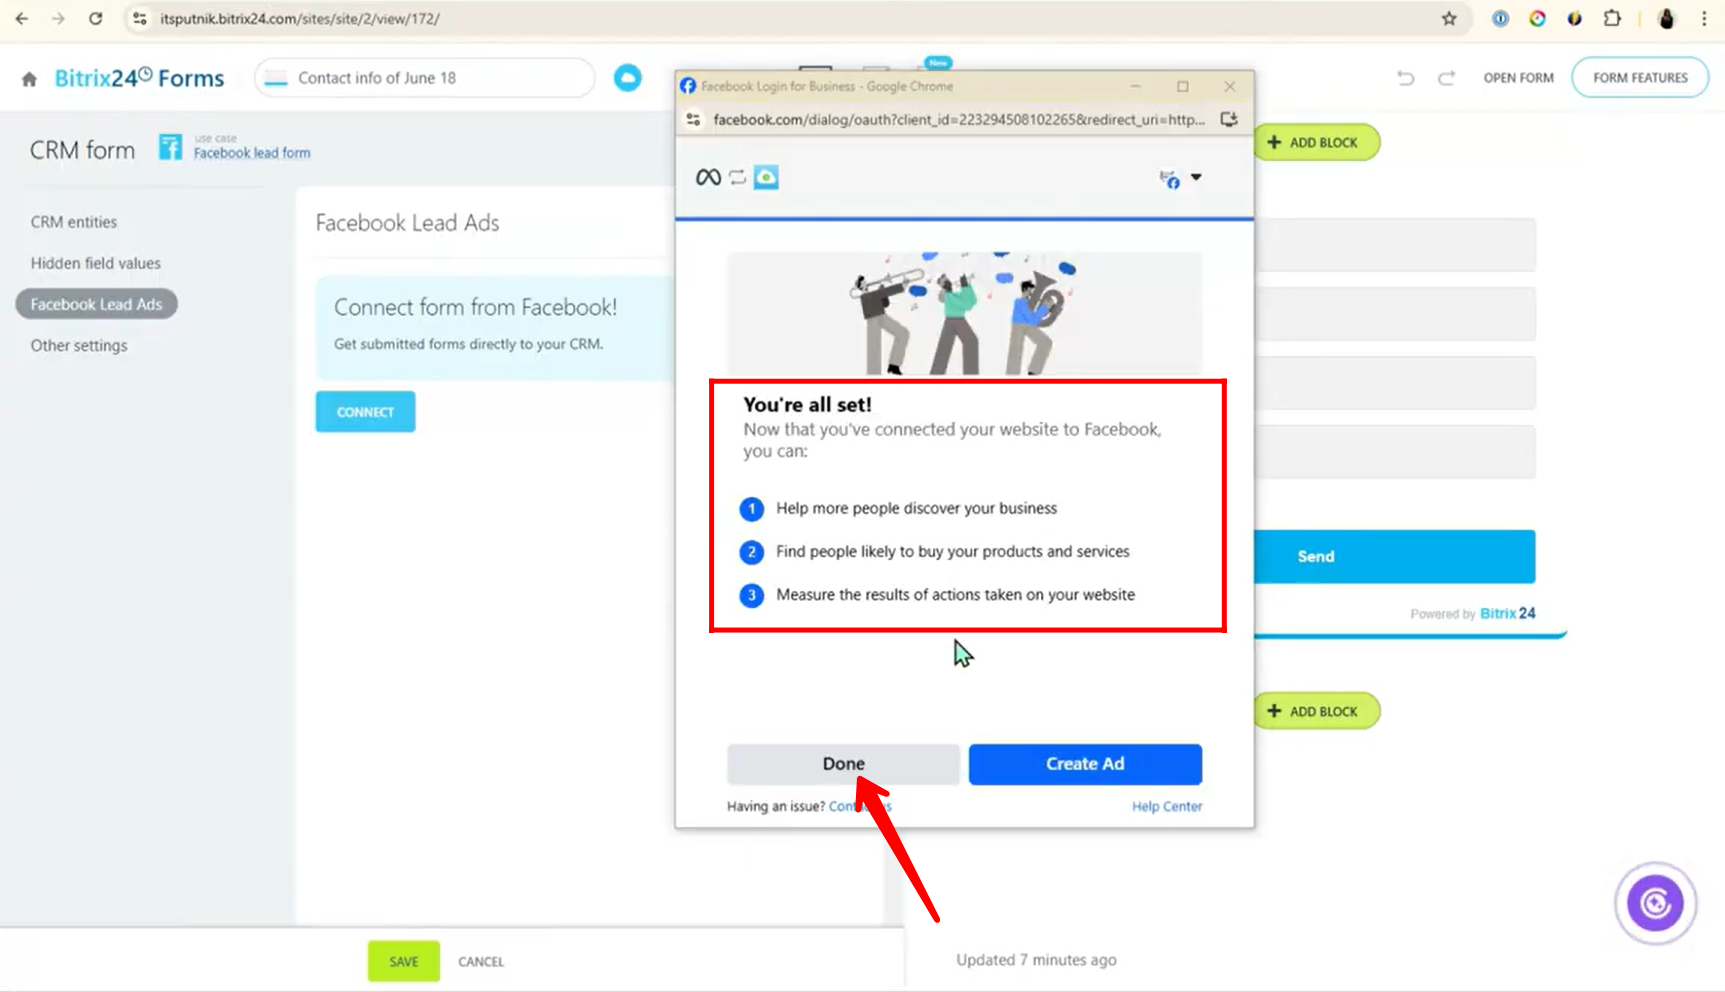This screenshot has height=992, width=1725.
Task: Close the Facebook Login popup window
Action: point(1230,87)
